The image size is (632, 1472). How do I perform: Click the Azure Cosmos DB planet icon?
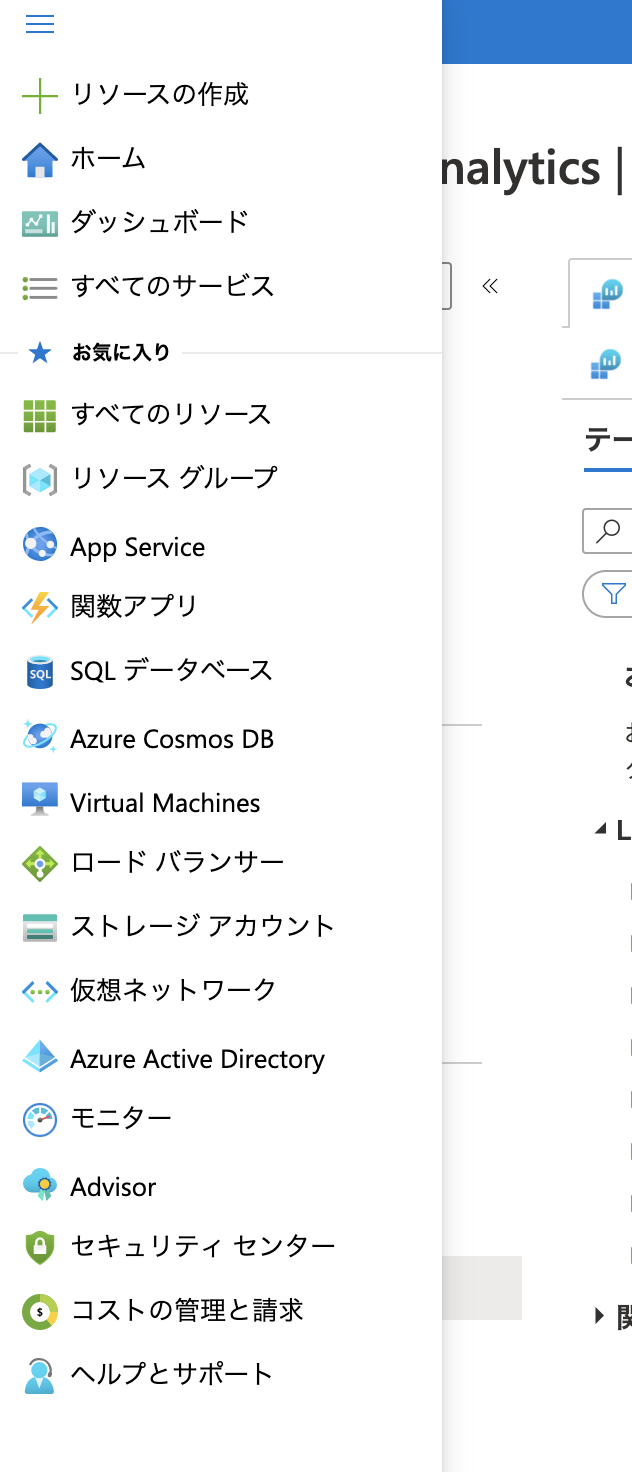[x=40, y=737]
